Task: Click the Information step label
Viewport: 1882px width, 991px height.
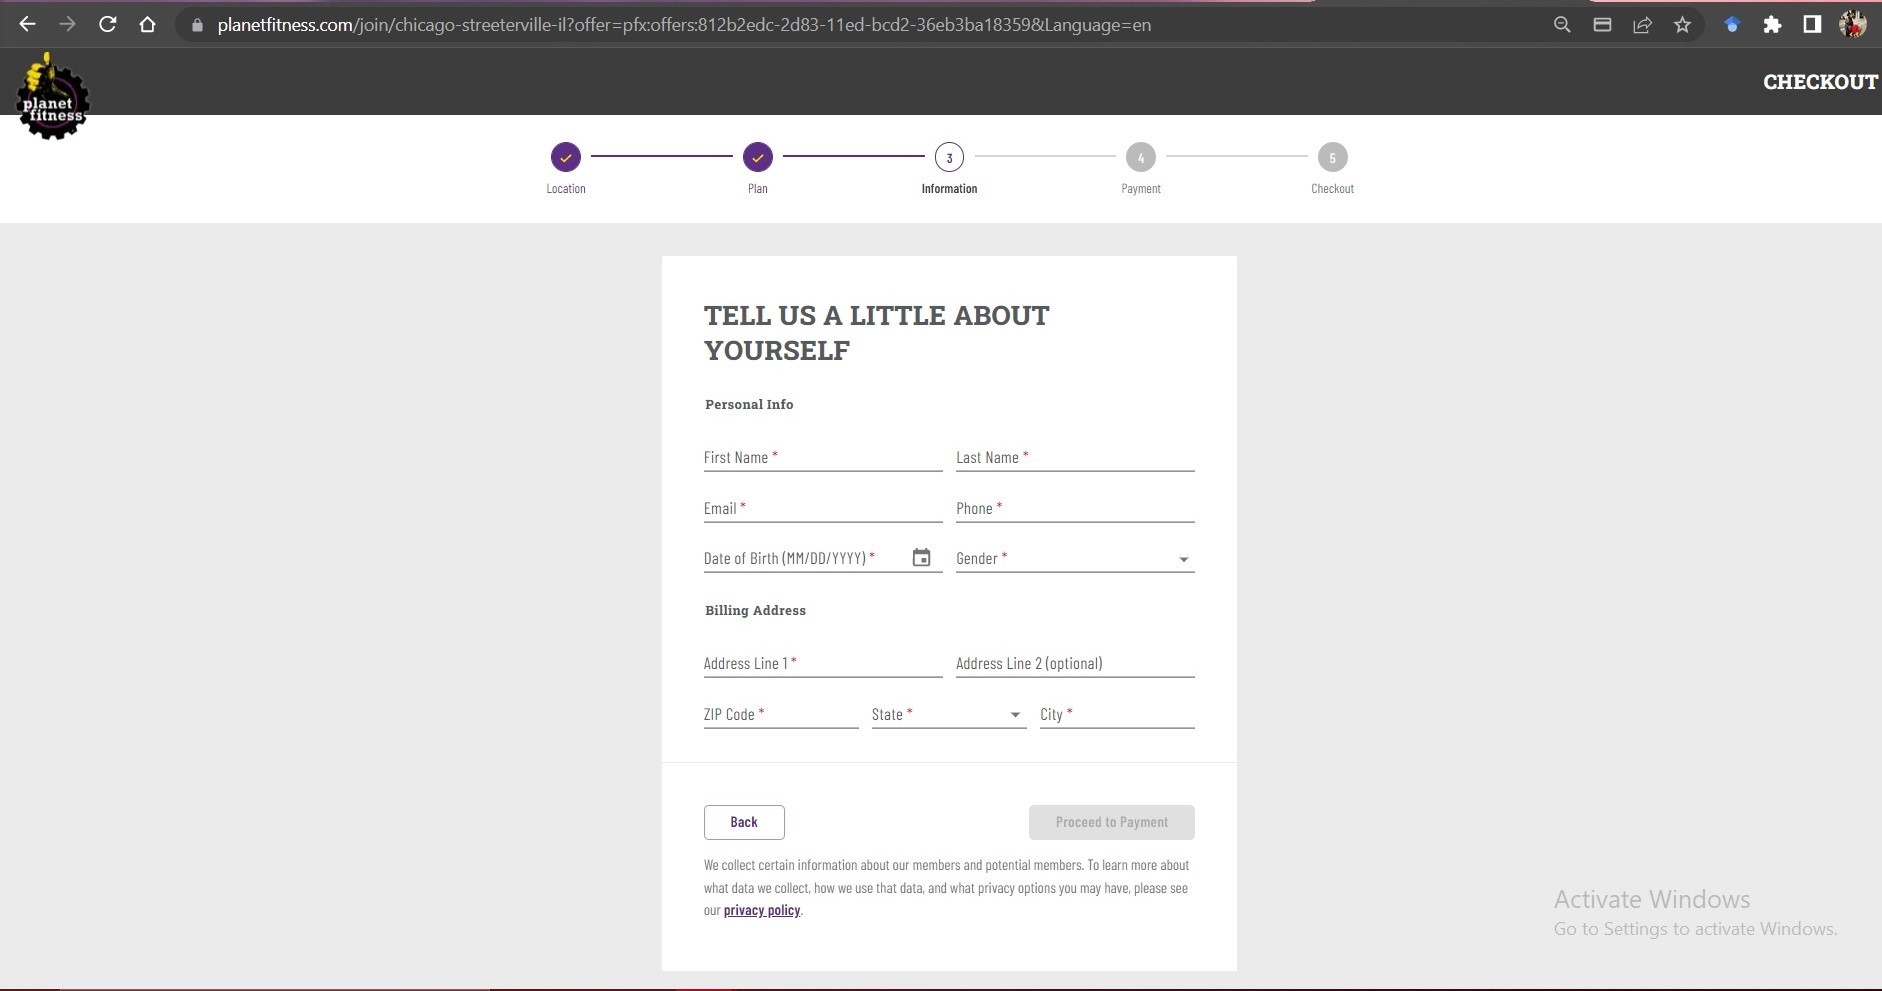Action: click(x=949, y=189)
